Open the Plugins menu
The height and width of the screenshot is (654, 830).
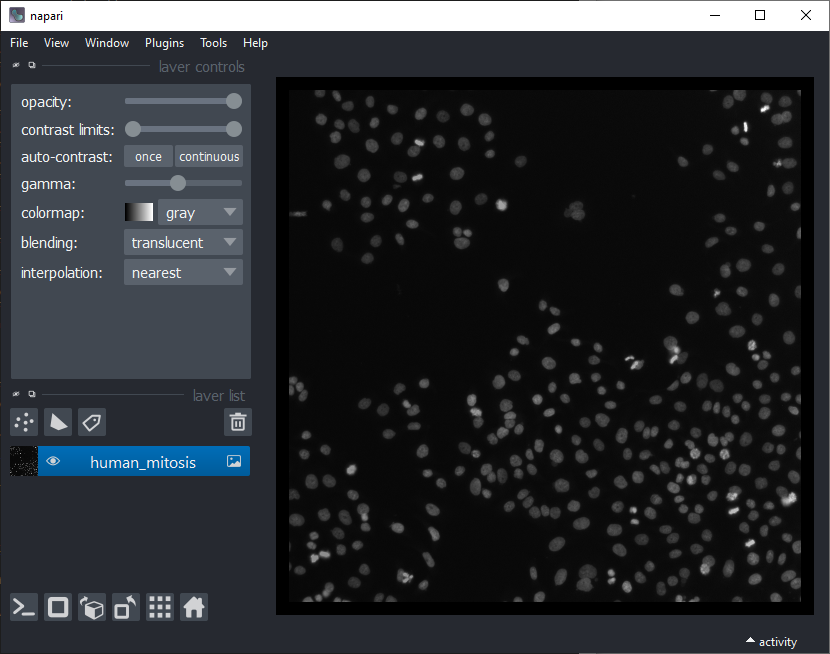164,43
